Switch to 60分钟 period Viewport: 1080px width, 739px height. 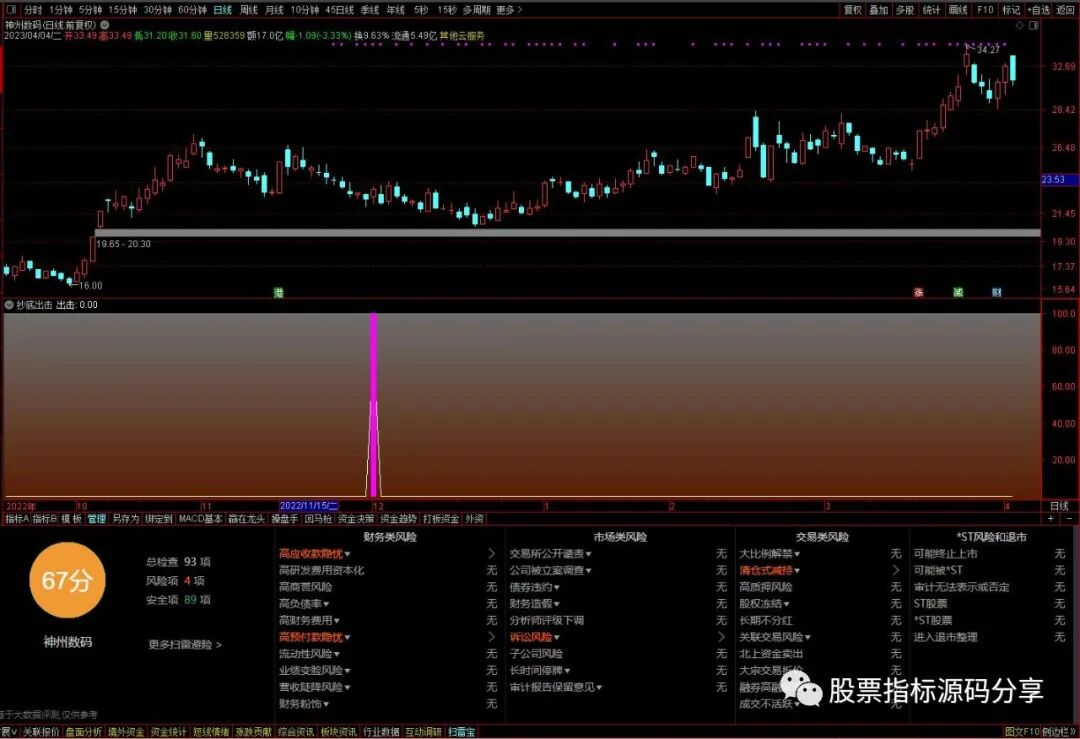coord(192,10)
